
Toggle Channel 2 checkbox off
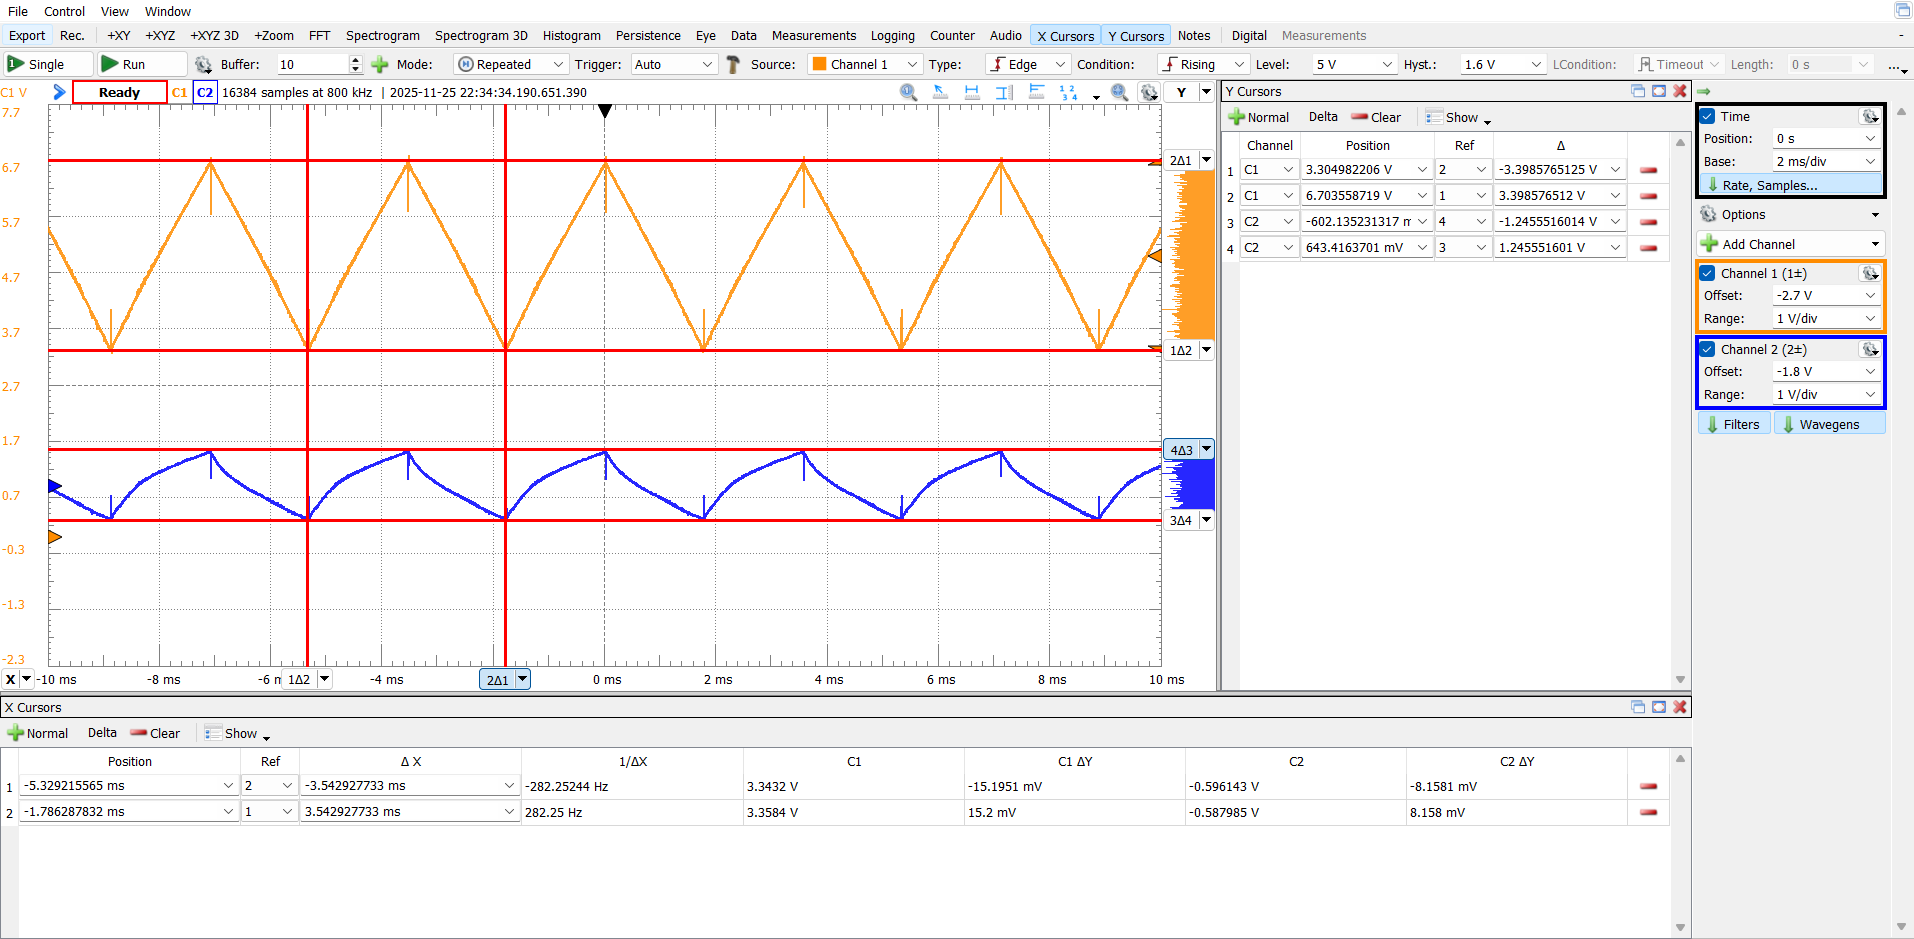pos(1708,349)
